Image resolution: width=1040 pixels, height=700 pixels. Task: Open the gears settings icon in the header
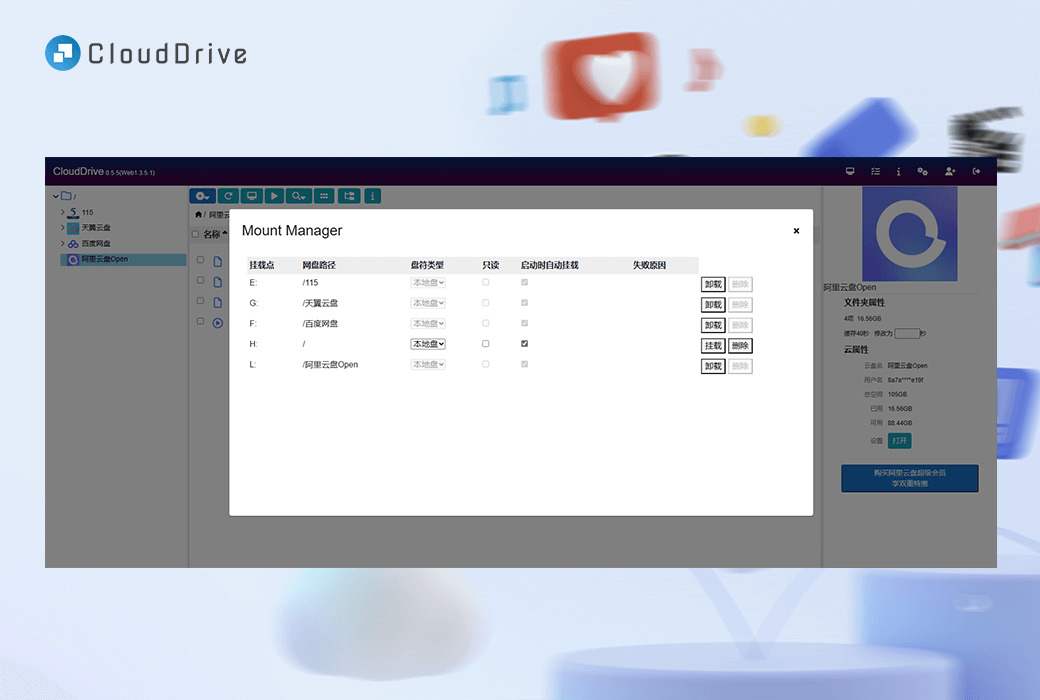pos(923,172)
